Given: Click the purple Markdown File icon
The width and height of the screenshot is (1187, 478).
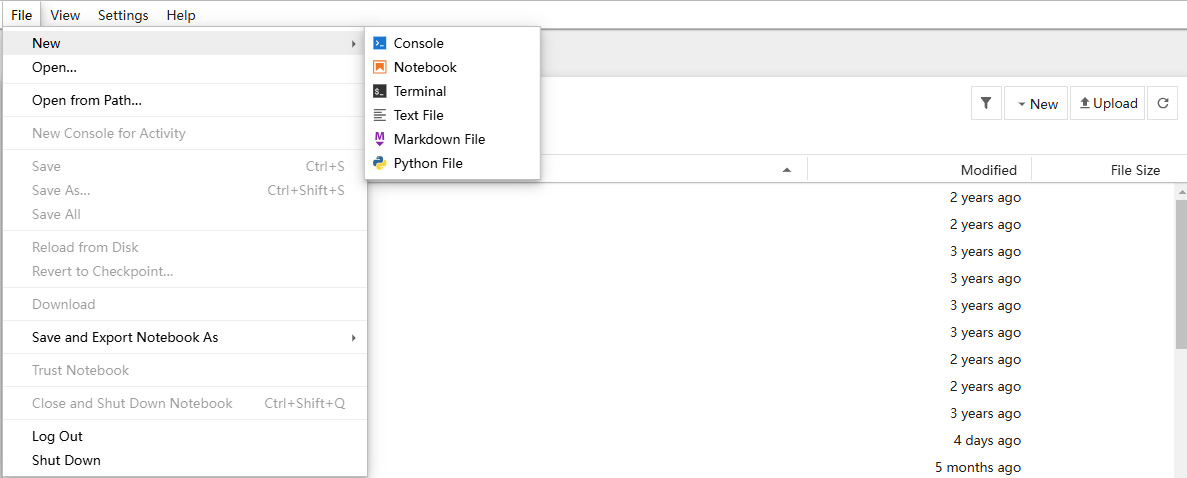Looking at the screenshot, I should (380, 139).
